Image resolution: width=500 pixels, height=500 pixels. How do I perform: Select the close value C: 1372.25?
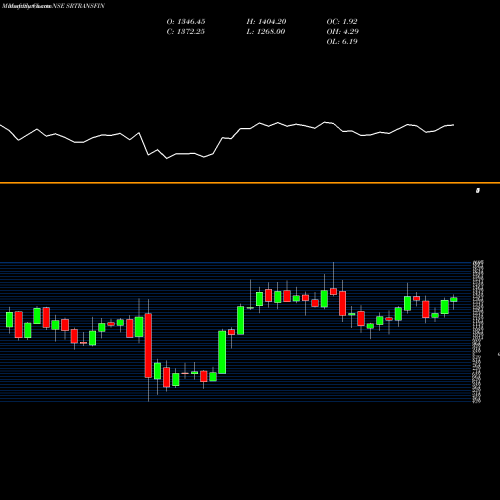point(186,32)
